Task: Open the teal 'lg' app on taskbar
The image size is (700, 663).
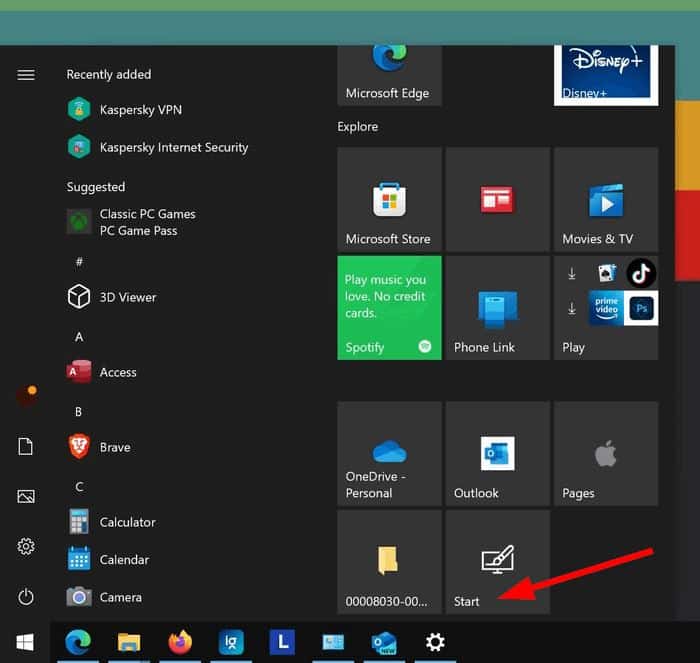Action: click(231, 642)
